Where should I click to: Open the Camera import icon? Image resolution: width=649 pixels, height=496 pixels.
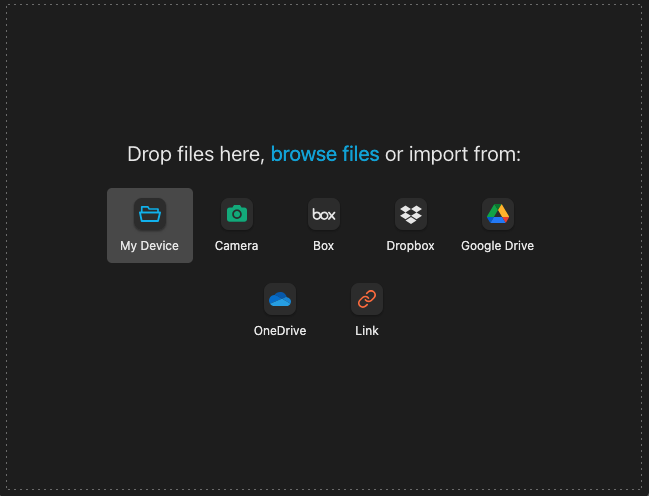pyautogui.click(x=237, y=214)
